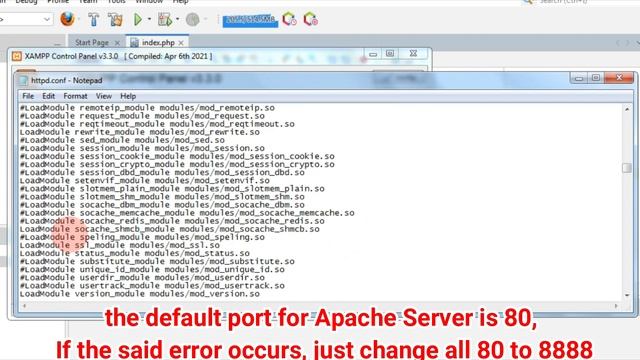Viewport: 640px width, 360px height.
Task: Close the Start Page tab
Action: click(x=117, y=42)
